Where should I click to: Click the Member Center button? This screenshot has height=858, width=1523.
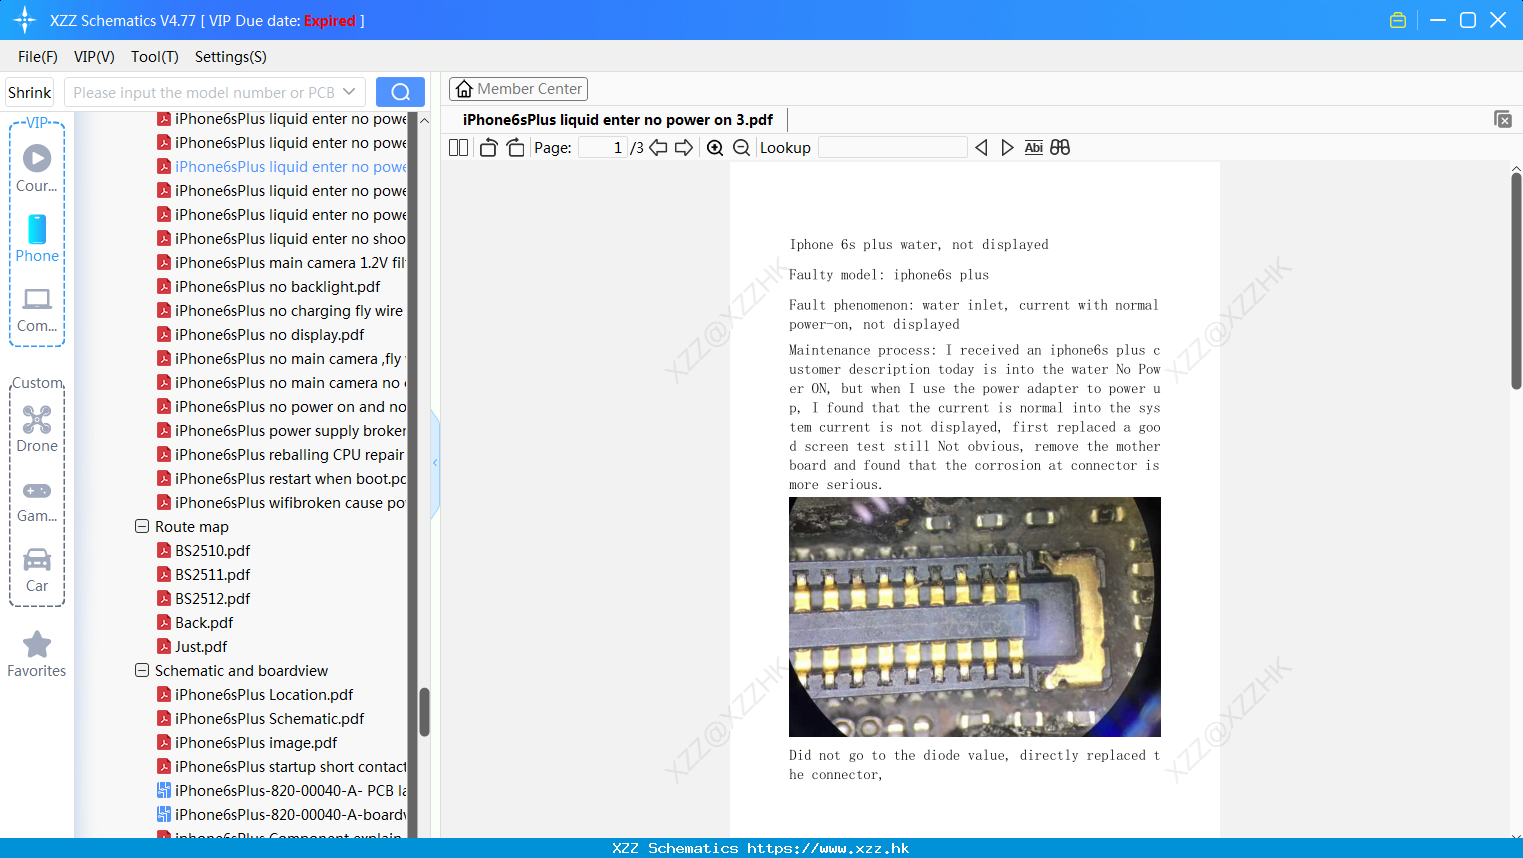[x=518, y=89]
